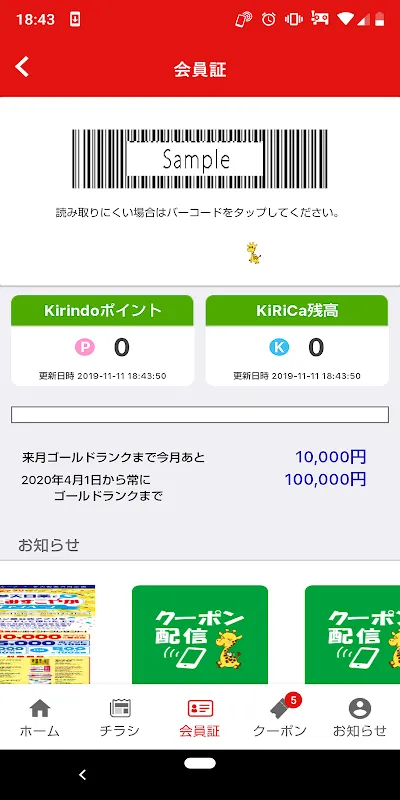Open the right-edge クーポン配信 banner
Screen dimensions: 400x800
tap(353, 634)
